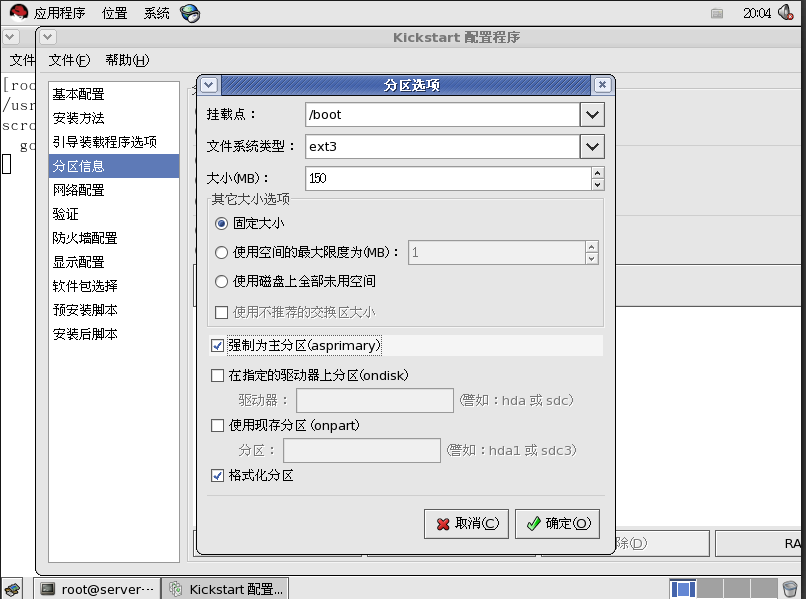Select Display Configuration in sidebar

[x=114, y=262]
